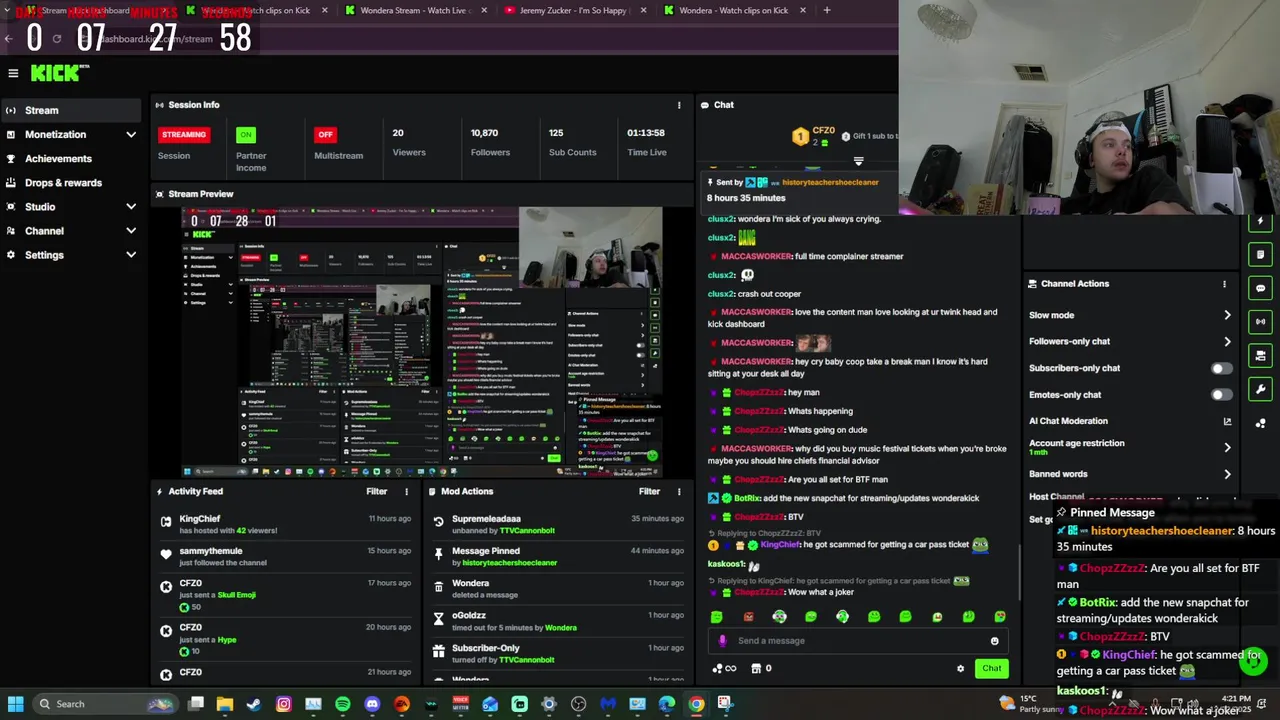Select Stream in sidebar

[x=70, y=111]
